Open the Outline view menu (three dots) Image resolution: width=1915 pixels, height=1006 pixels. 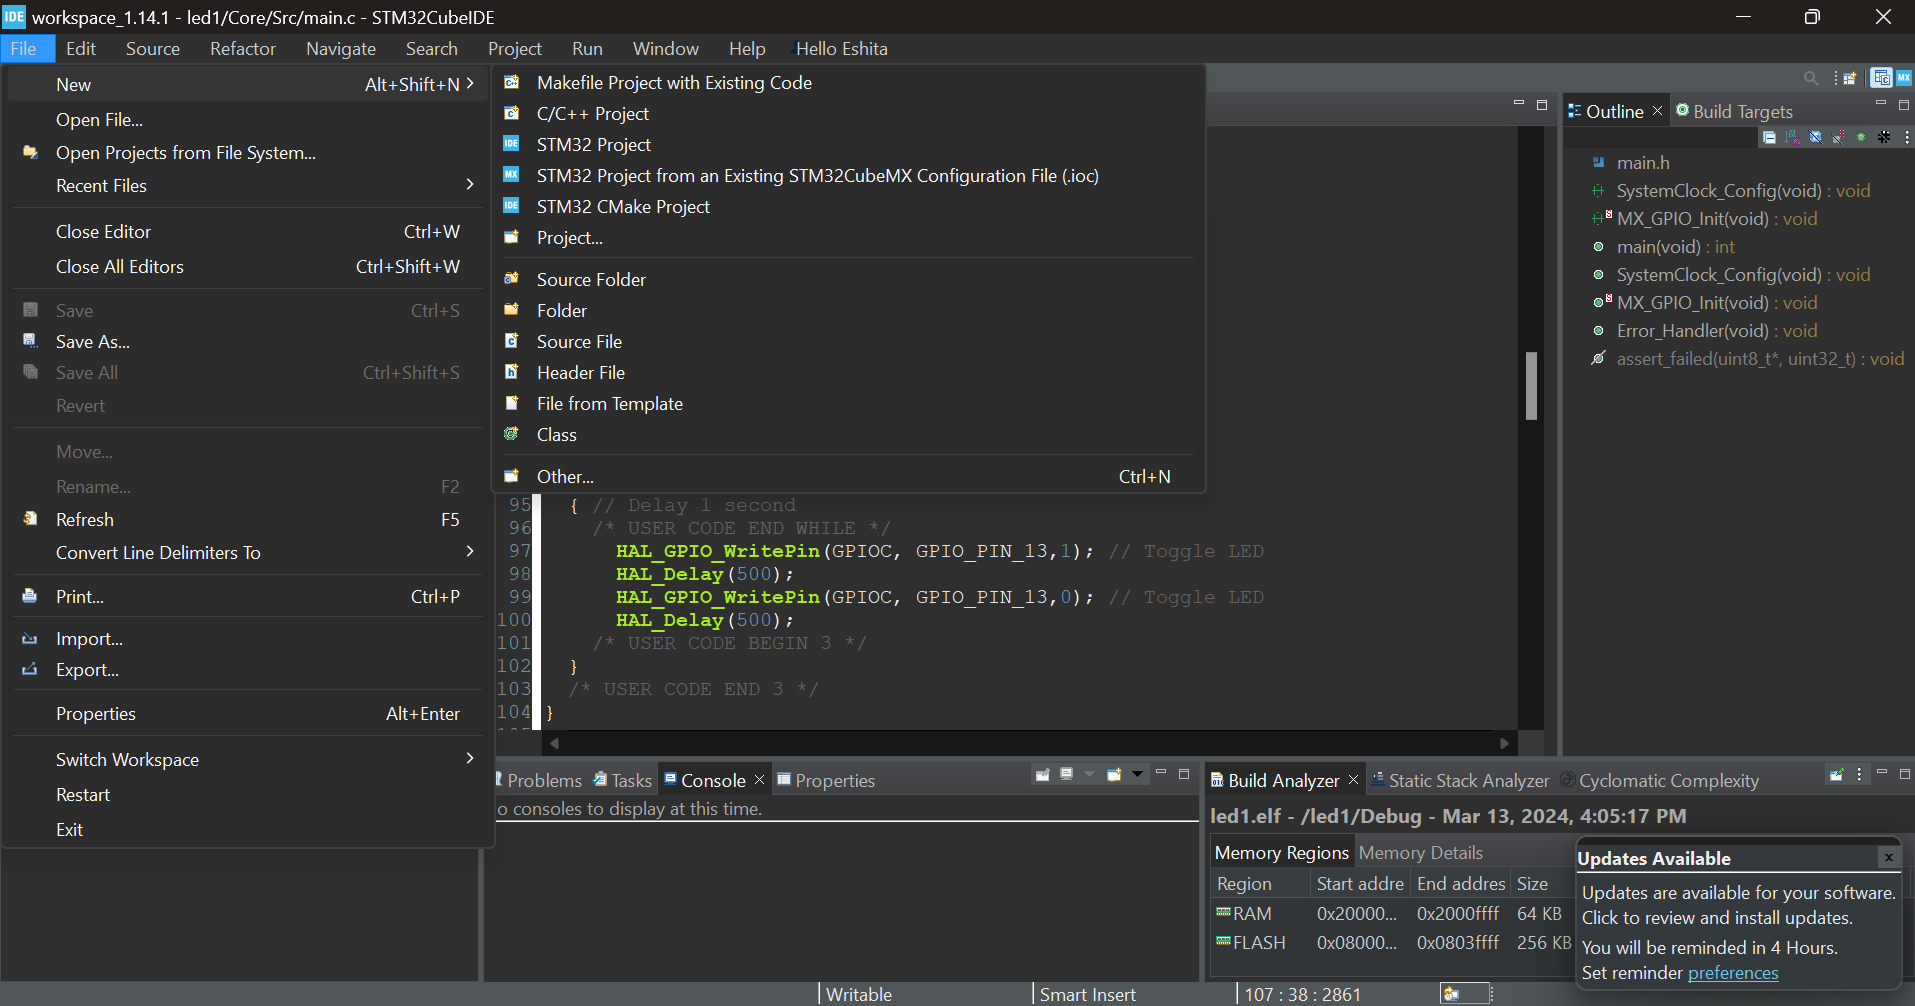(x=1906, y=137)
